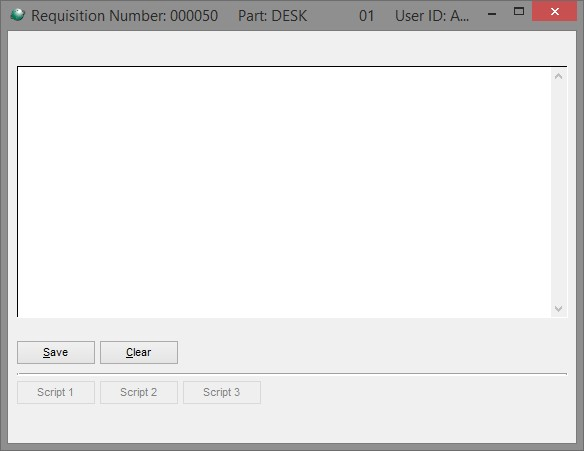Click the Script 3 button

(222, 392)
